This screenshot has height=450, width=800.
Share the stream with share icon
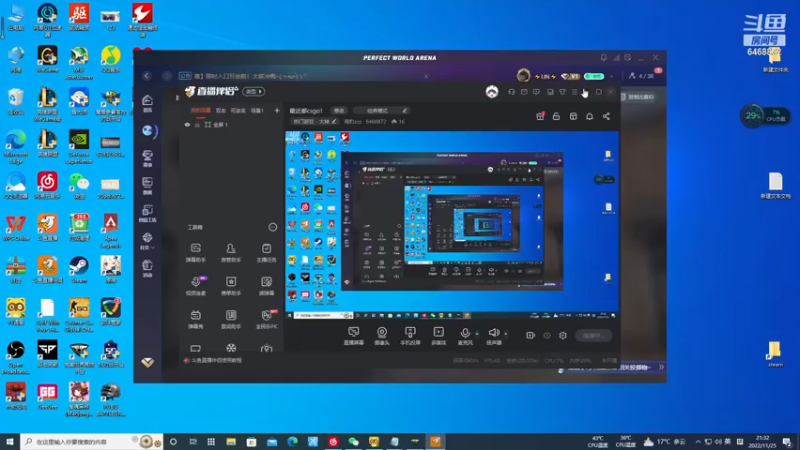click(606, 116)
